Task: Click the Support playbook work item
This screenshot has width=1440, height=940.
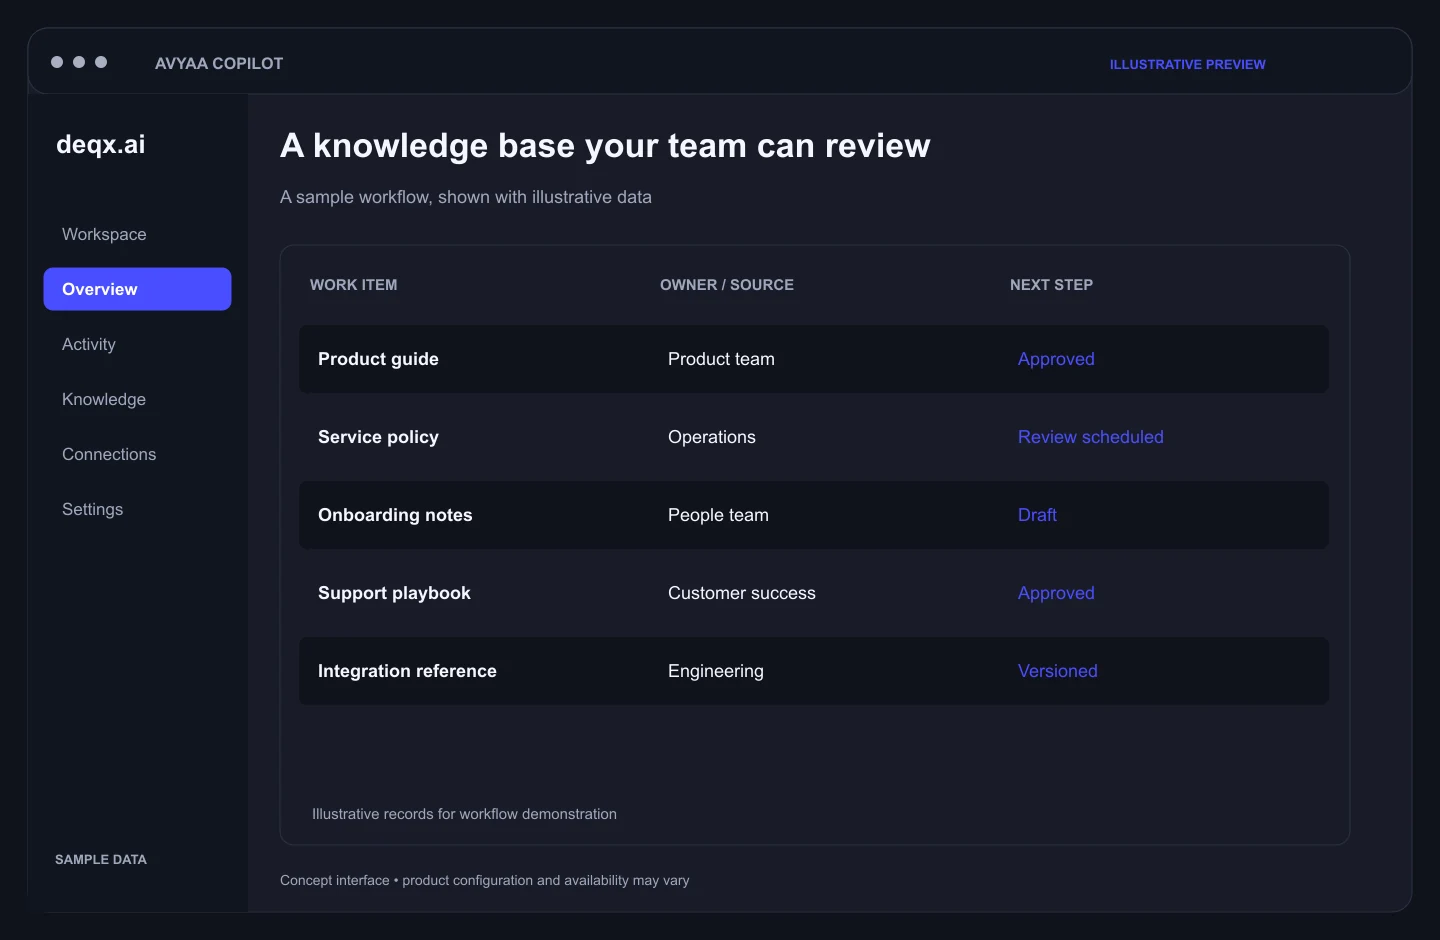Action: [x=394, y=593]
